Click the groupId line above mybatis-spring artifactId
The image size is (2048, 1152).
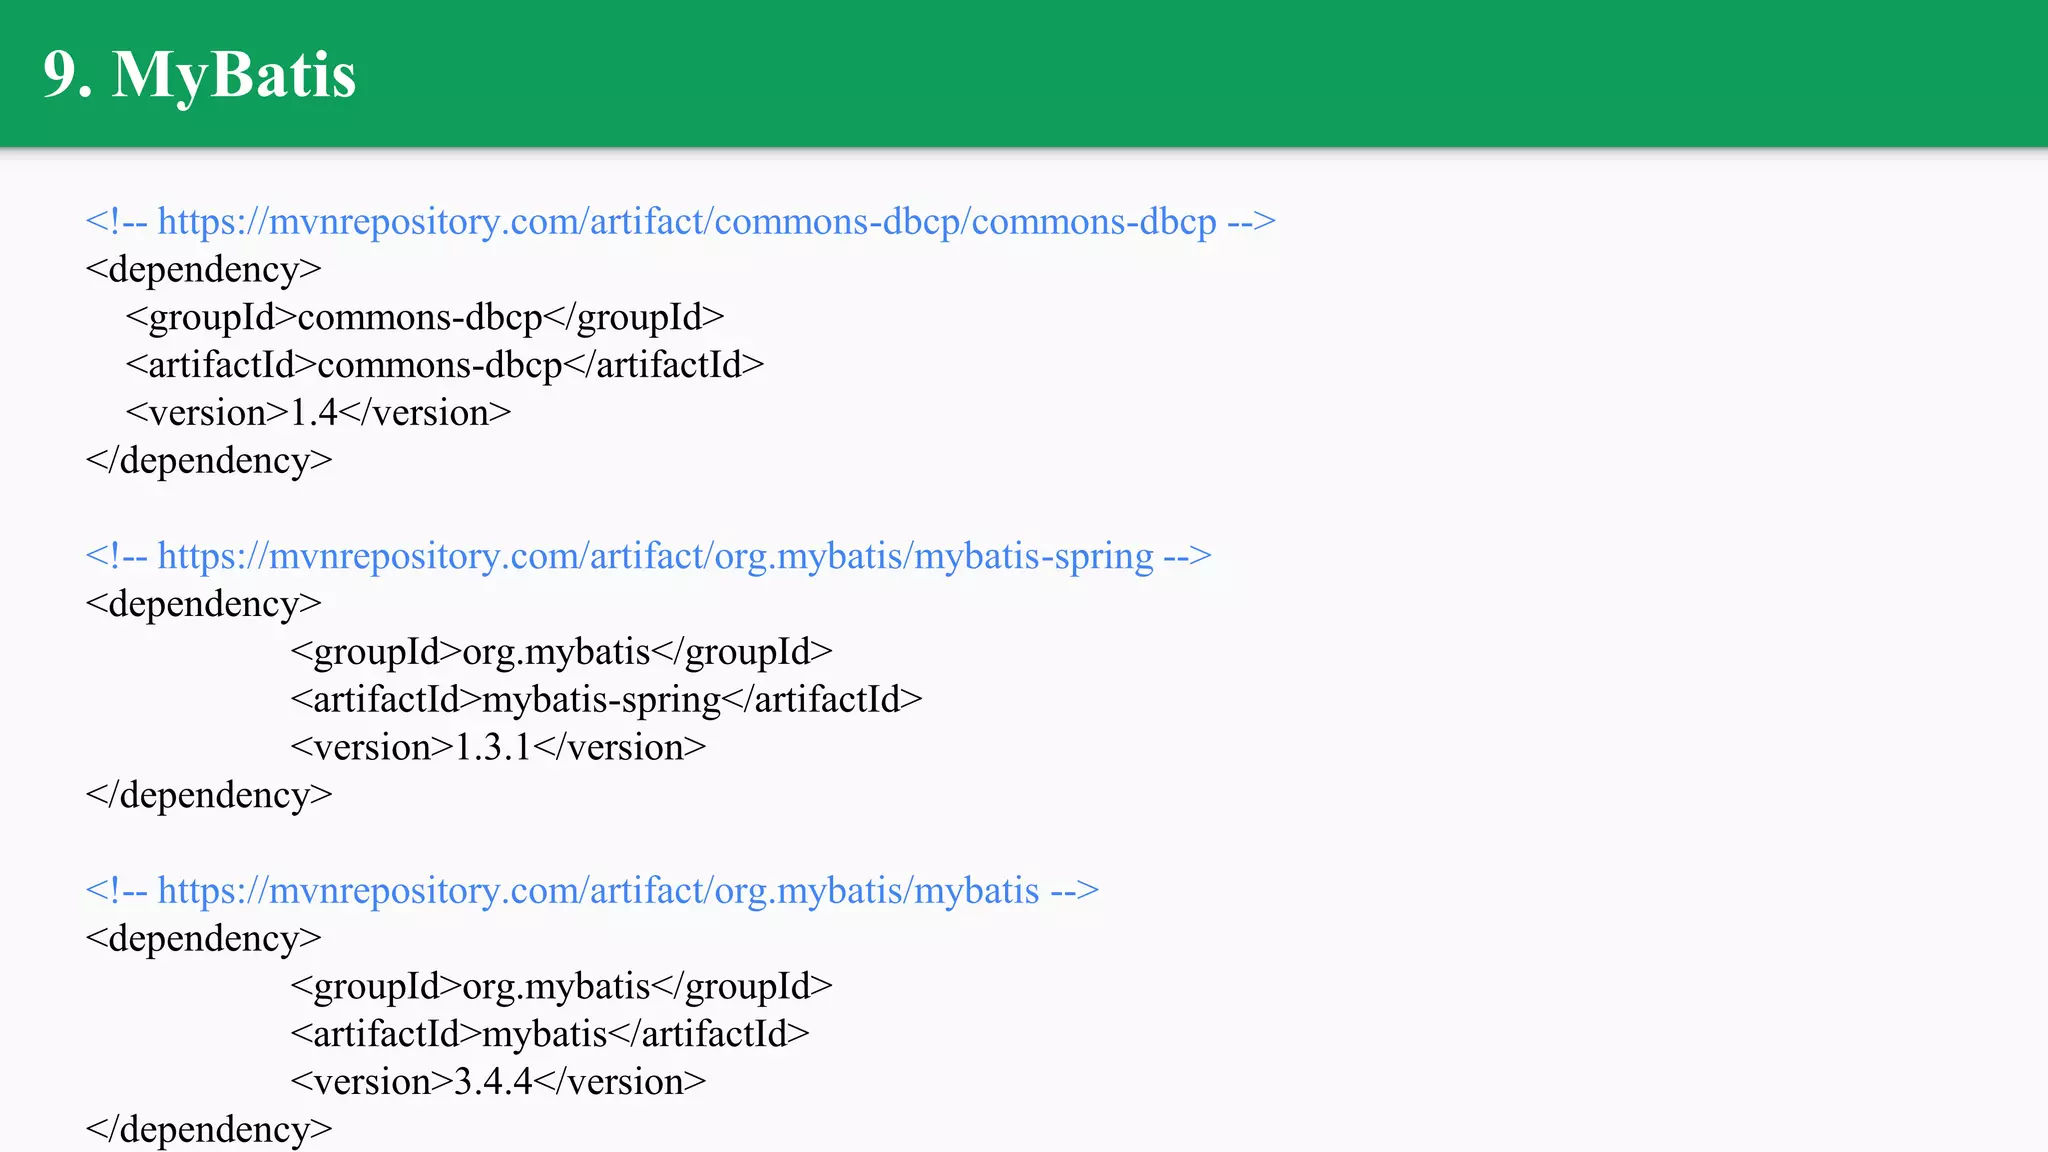[x=561, y=652]
